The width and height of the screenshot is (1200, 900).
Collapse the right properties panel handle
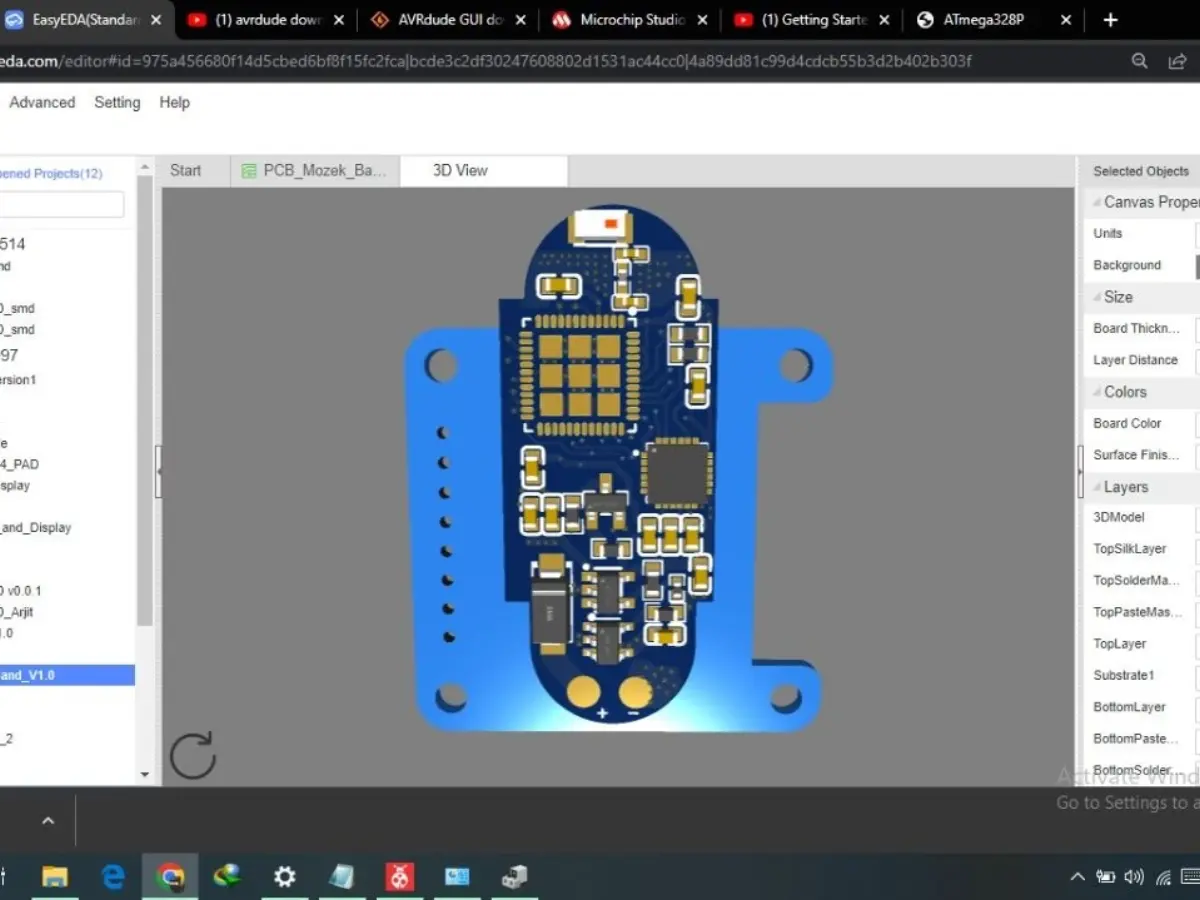point(1079,471)
